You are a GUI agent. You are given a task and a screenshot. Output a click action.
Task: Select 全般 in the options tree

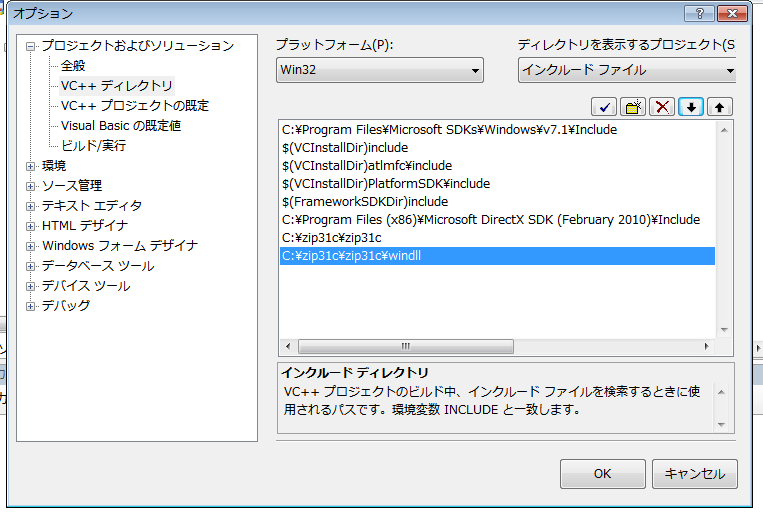[x=73, y=66]
